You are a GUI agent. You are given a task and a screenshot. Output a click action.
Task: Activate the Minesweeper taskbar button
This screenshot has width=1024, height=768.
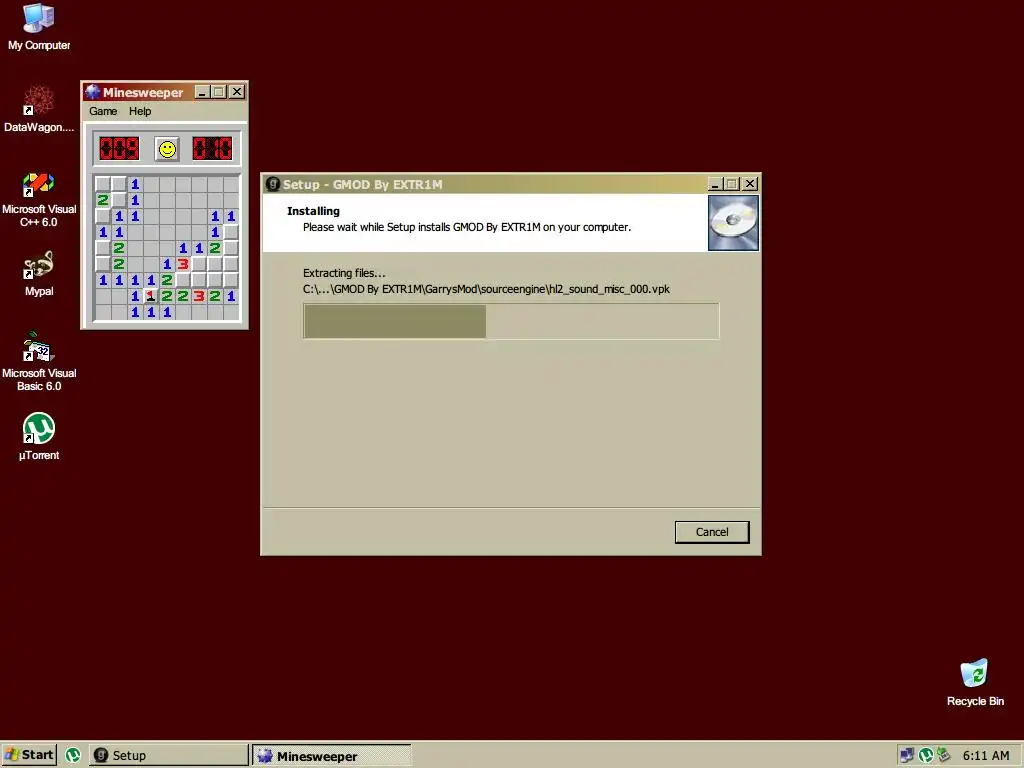(x=332, y=756)
